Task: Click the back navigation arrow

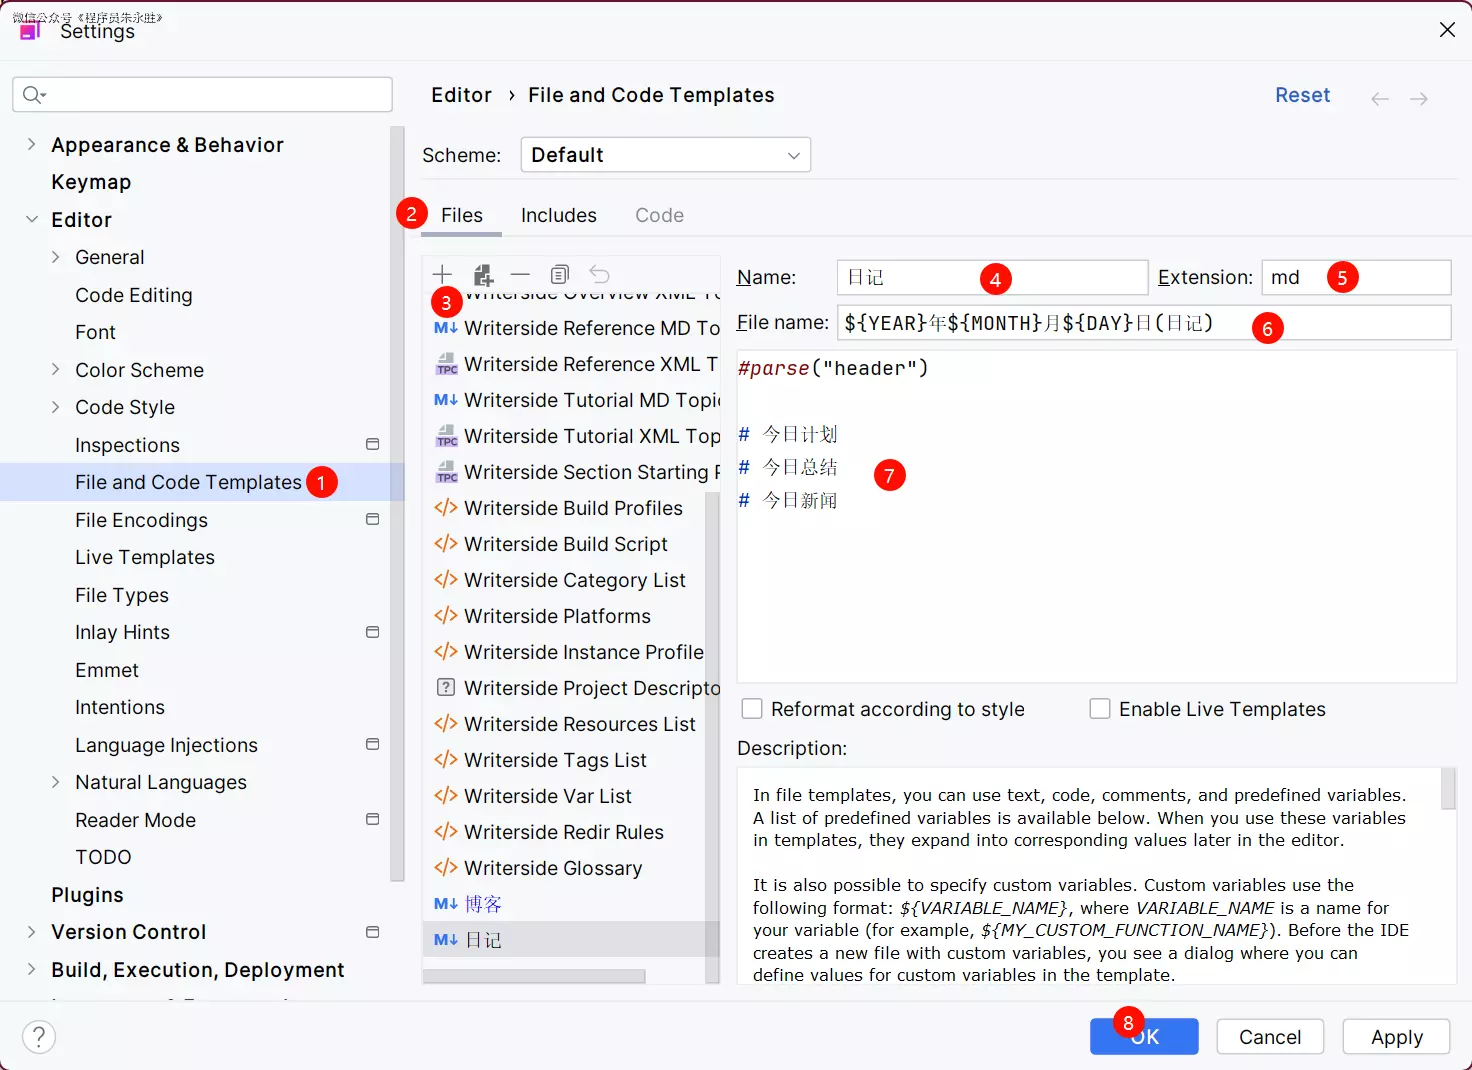Action: [x=1380, y=98]
